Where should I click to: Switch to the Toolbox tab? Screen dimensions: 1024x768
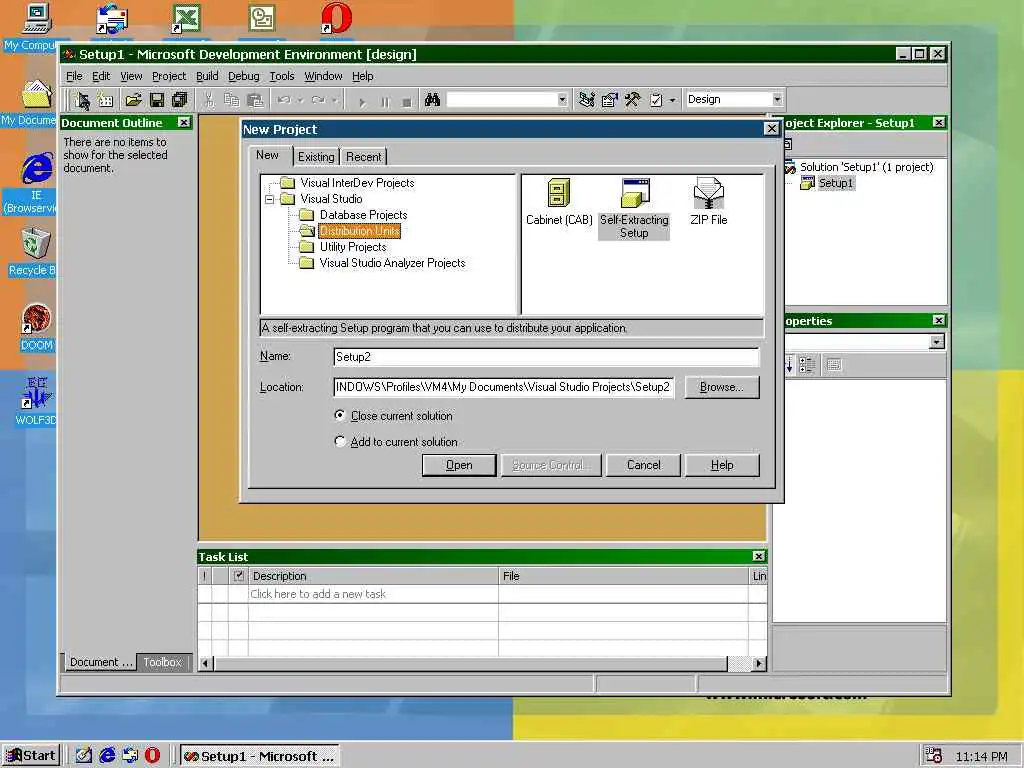[163, 662]
